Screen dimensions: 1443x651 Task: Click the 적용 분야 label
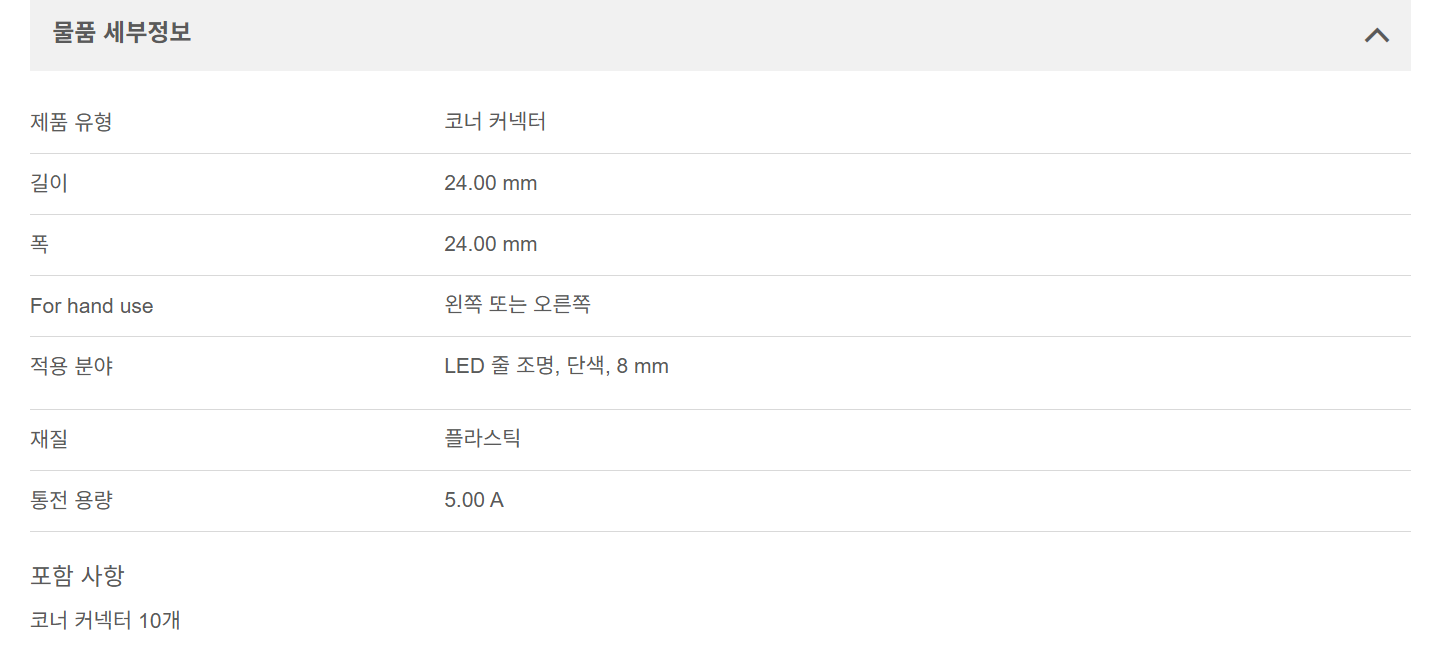click(71, 367)
